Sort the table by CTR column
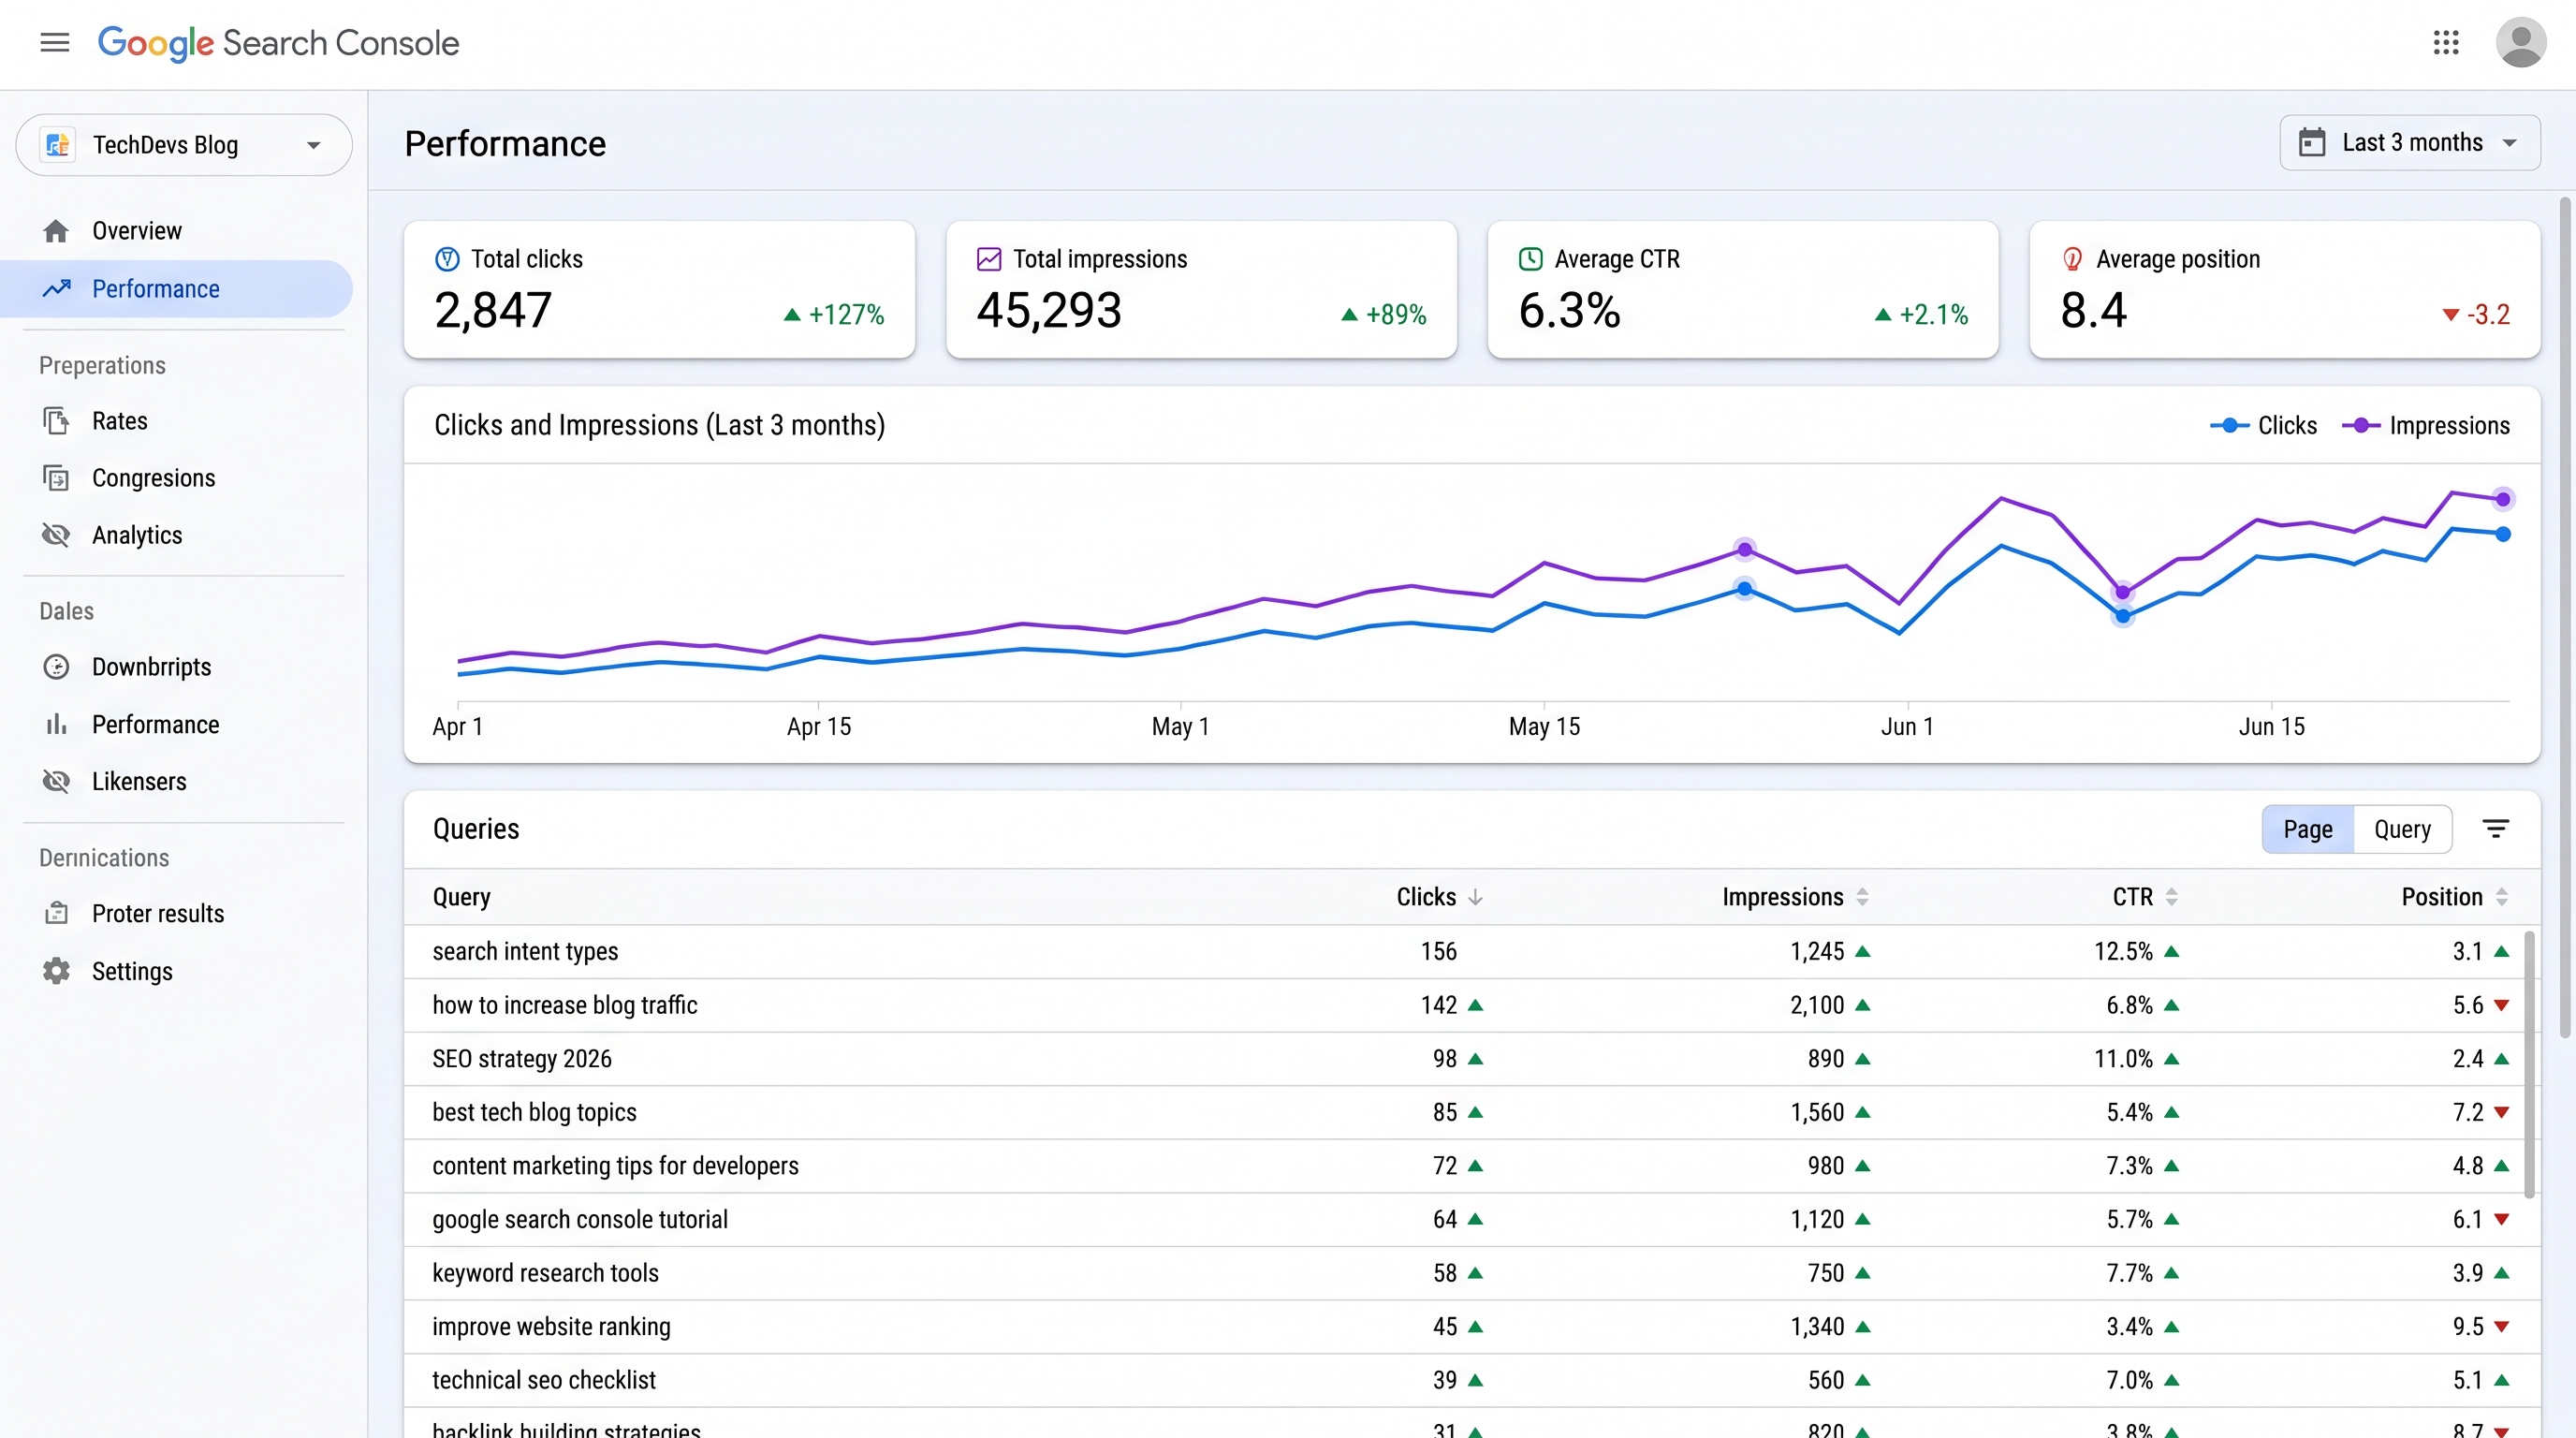 [x=2145, y=897]
